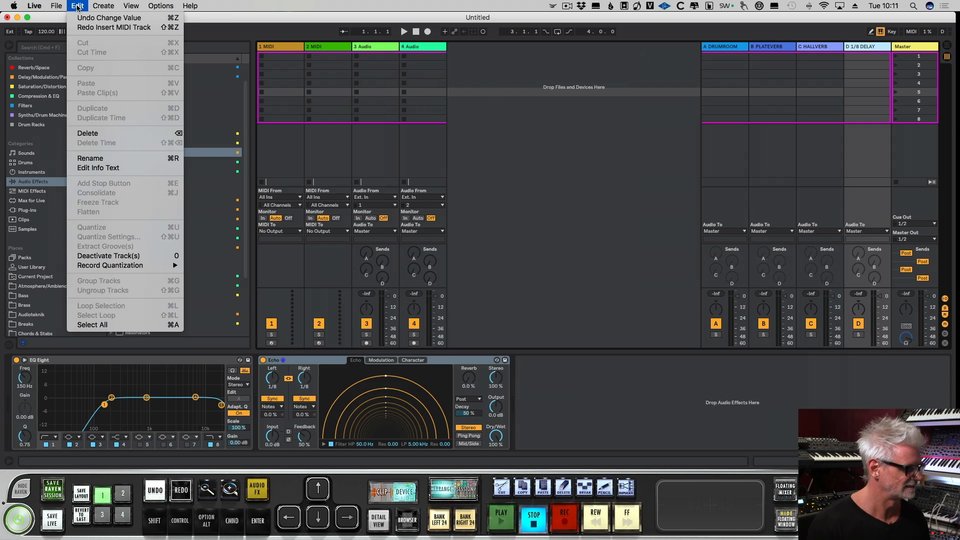Click the Raven up arrow key
Image resolution: width=960 pixels, height=540 pixels.
[317, 489]
